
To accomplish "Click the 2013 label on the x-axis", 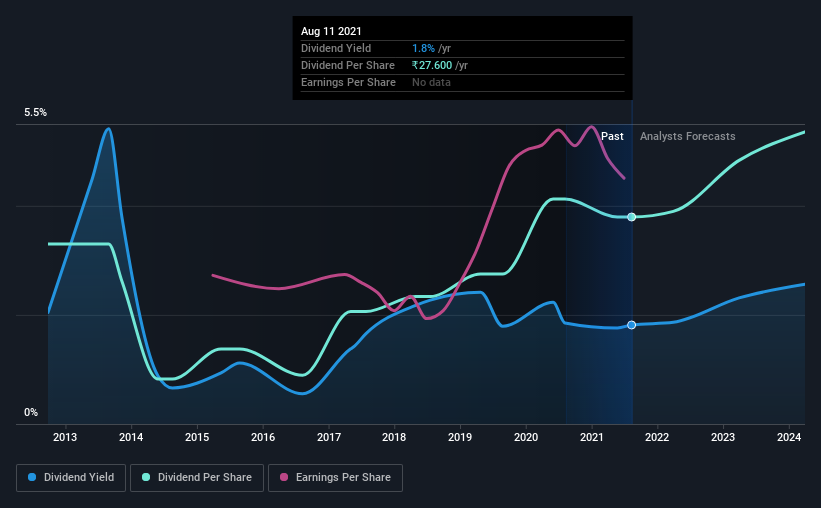I will [65, 437].
